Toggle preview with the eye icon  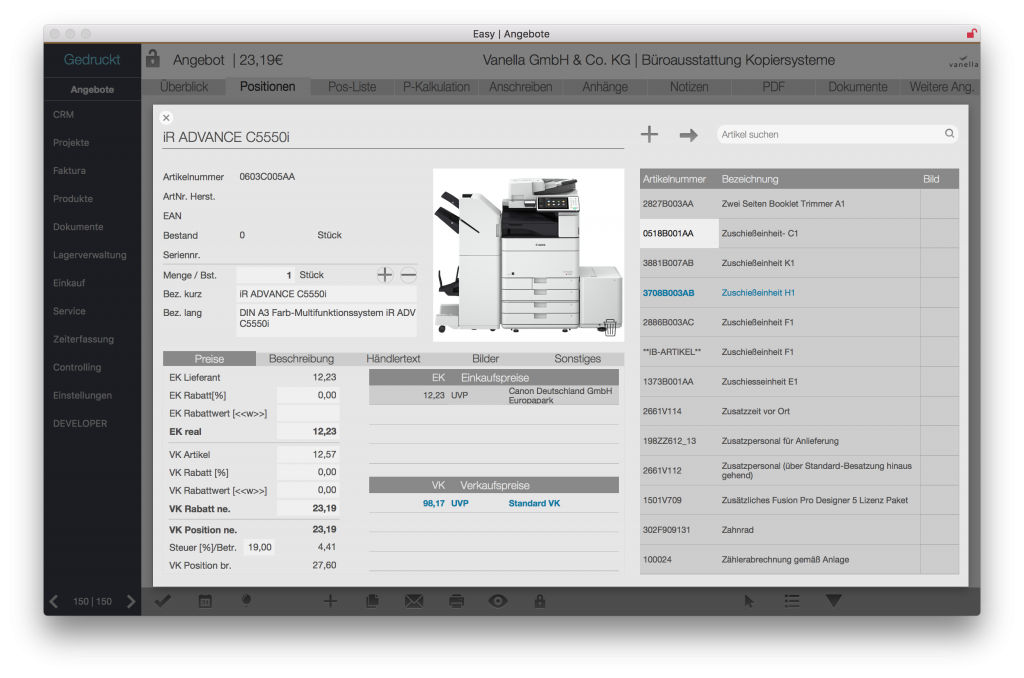pos(498,601)
